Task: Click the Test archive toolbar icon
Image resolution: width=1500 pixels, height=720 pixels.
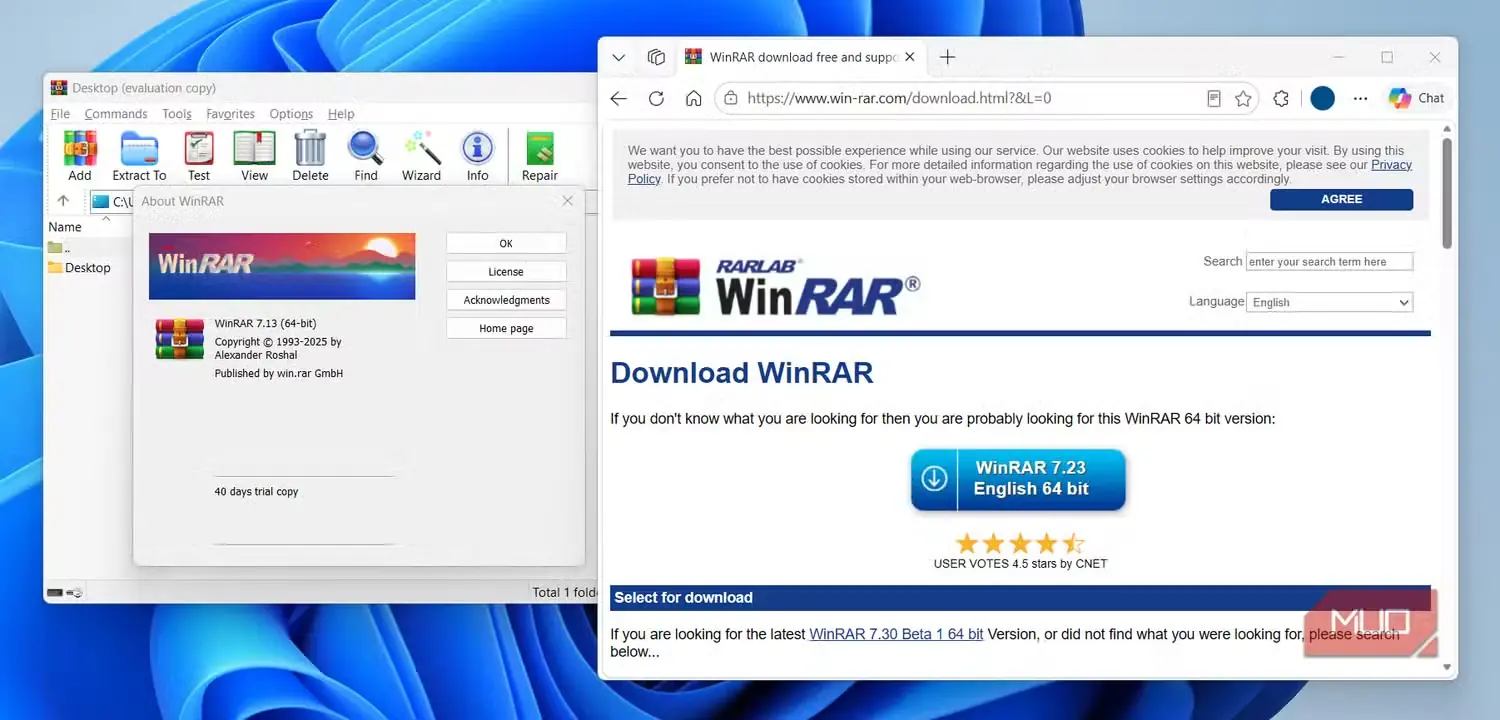Action: pos(199,156)
